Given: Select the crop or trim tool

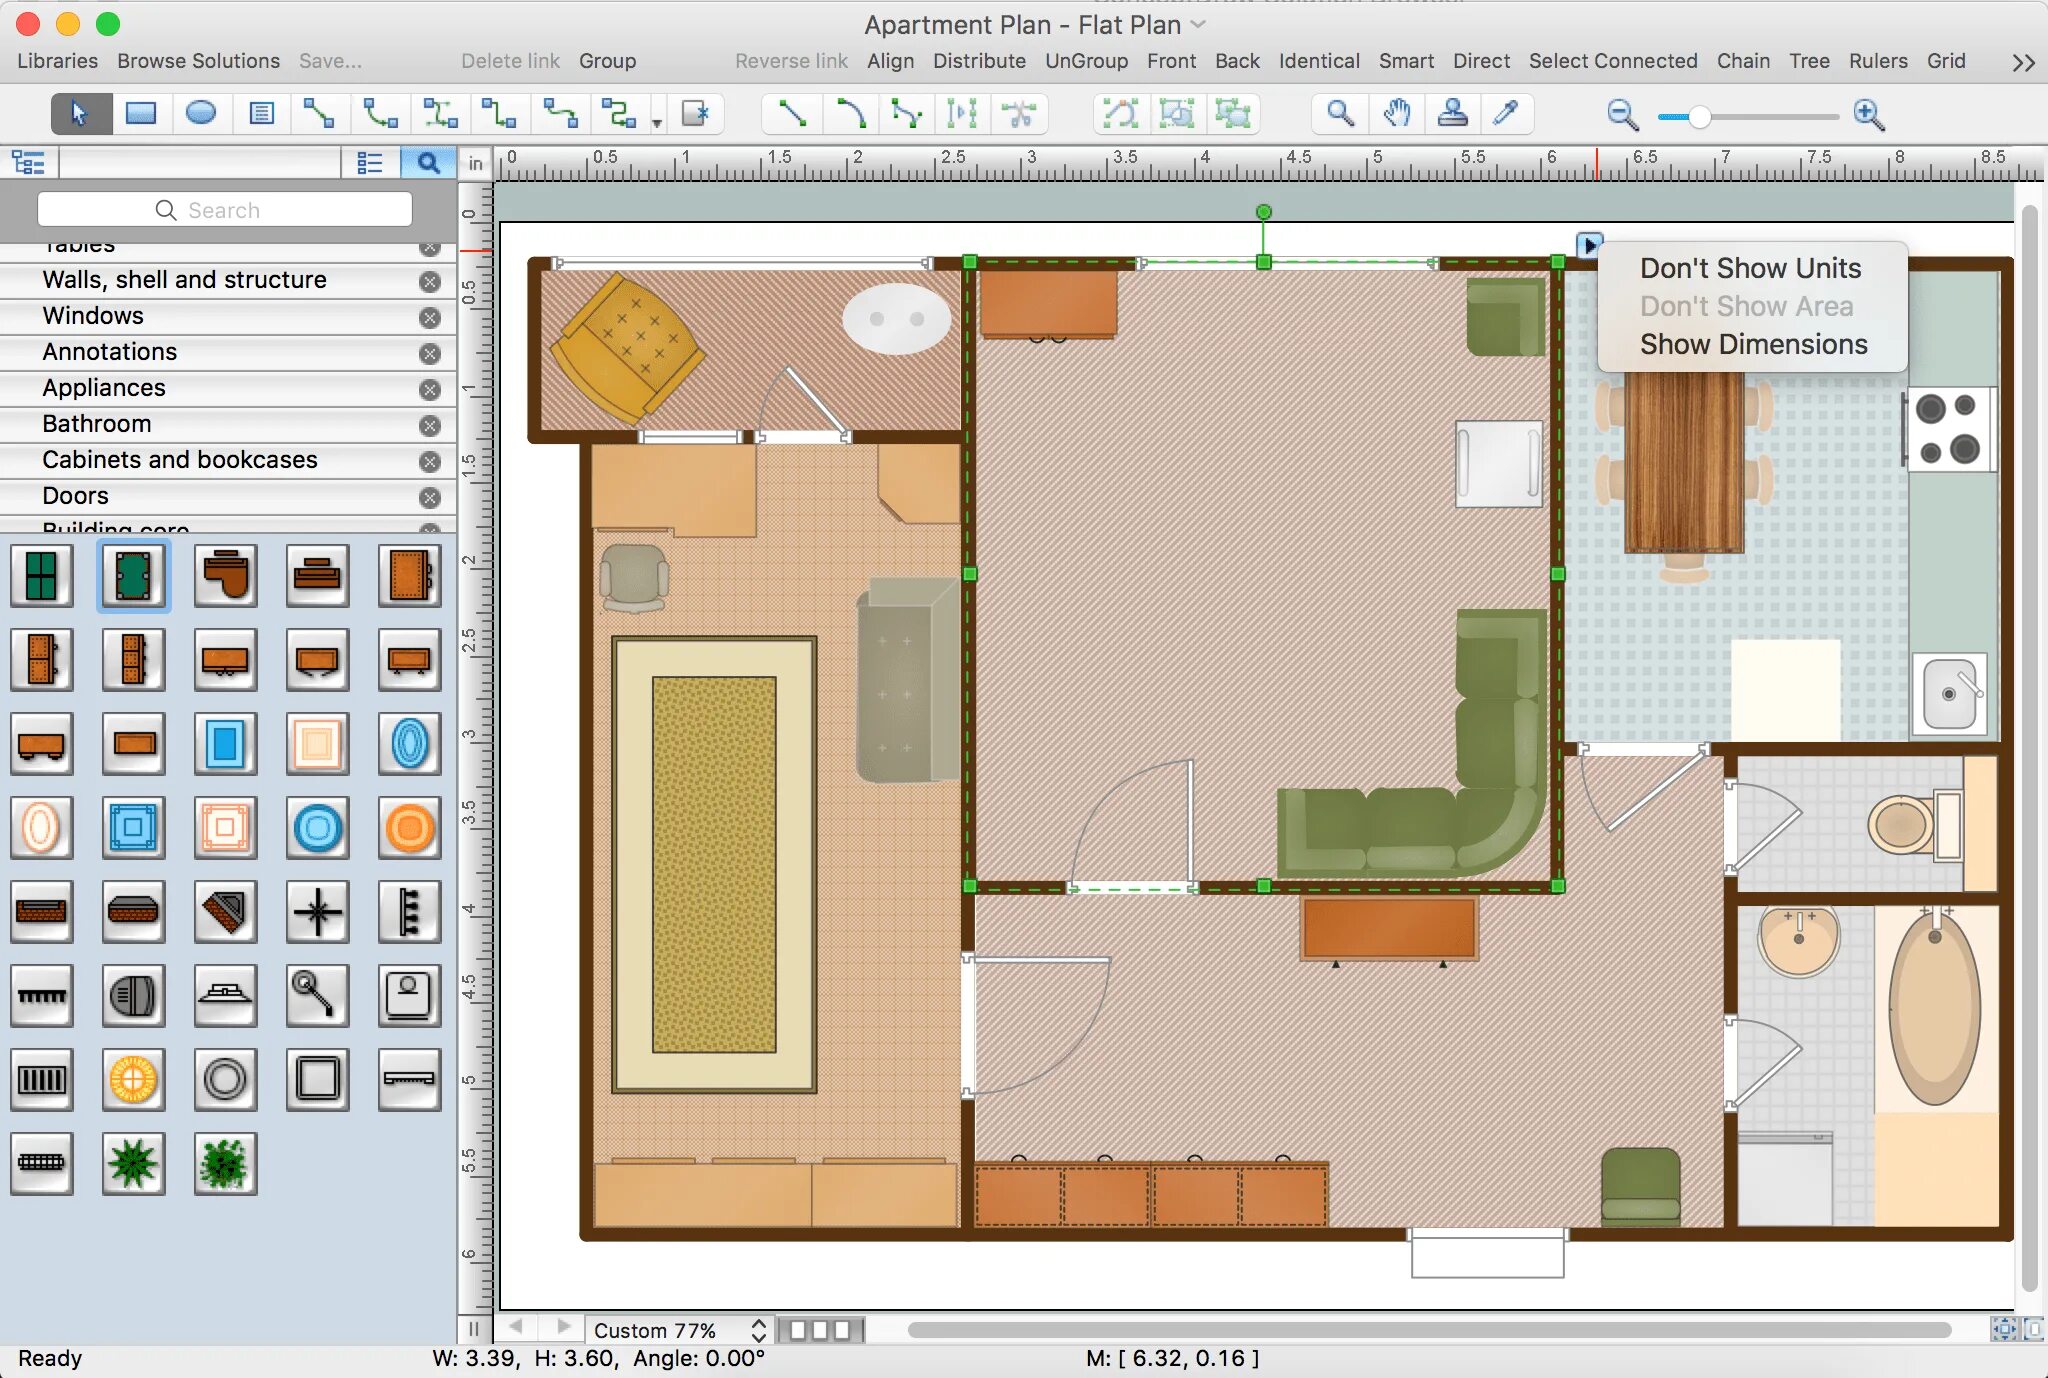Looking at the screenshot, I should tap(1019, 114).
